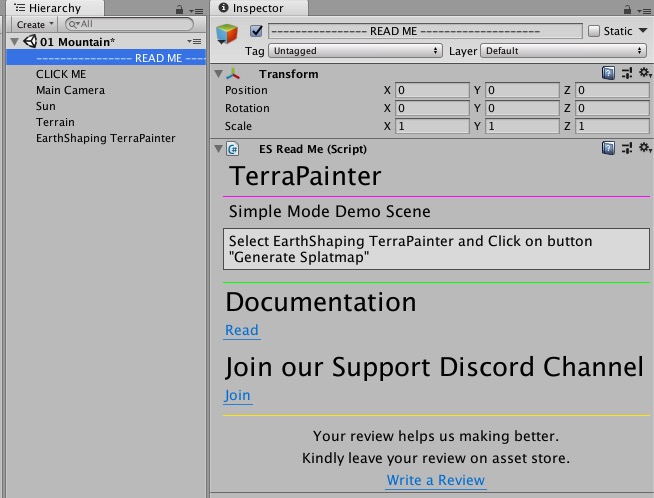Click the Generate Splatmap instruction box

click(436, 249)
